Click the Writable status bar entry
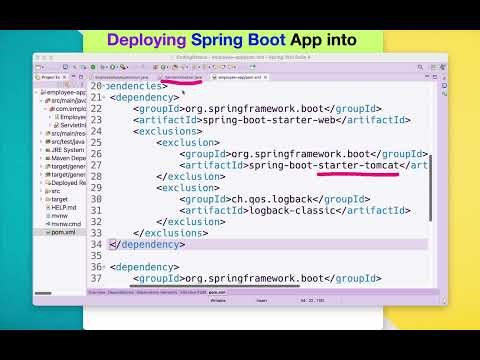Image resolution: width=480 pixels, height=360 pixels. [218, 300]
